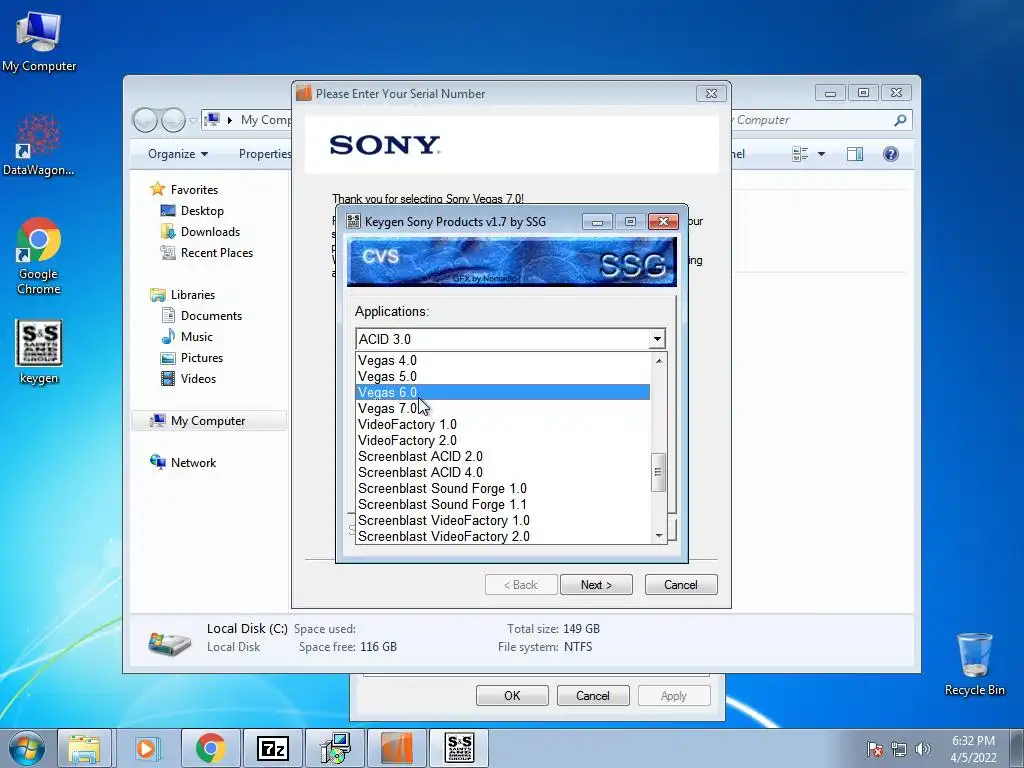Open Libraries in navigation pane
1024x768 pixels.
point(192,295)
